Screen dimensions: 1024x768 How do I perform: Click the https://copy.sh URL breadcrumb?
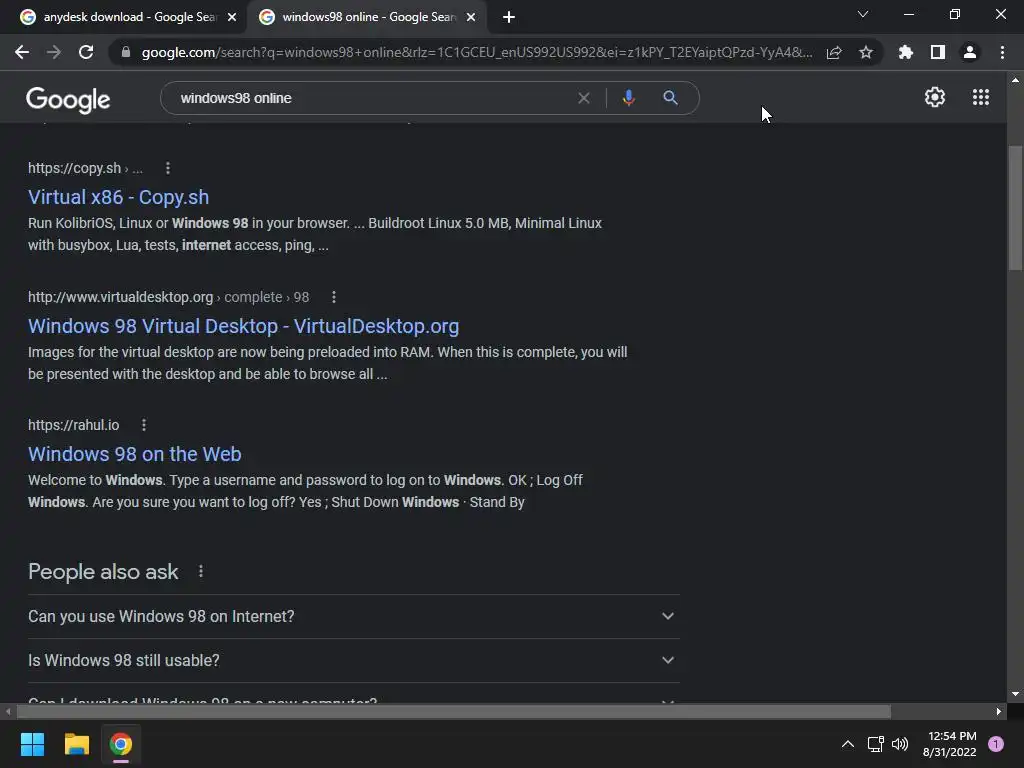85,168
